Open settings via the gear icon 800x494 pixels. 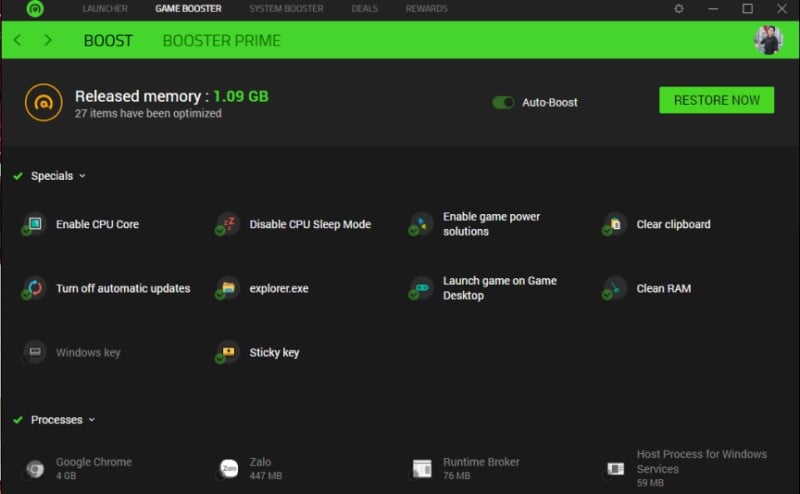[x=679, y=8]
